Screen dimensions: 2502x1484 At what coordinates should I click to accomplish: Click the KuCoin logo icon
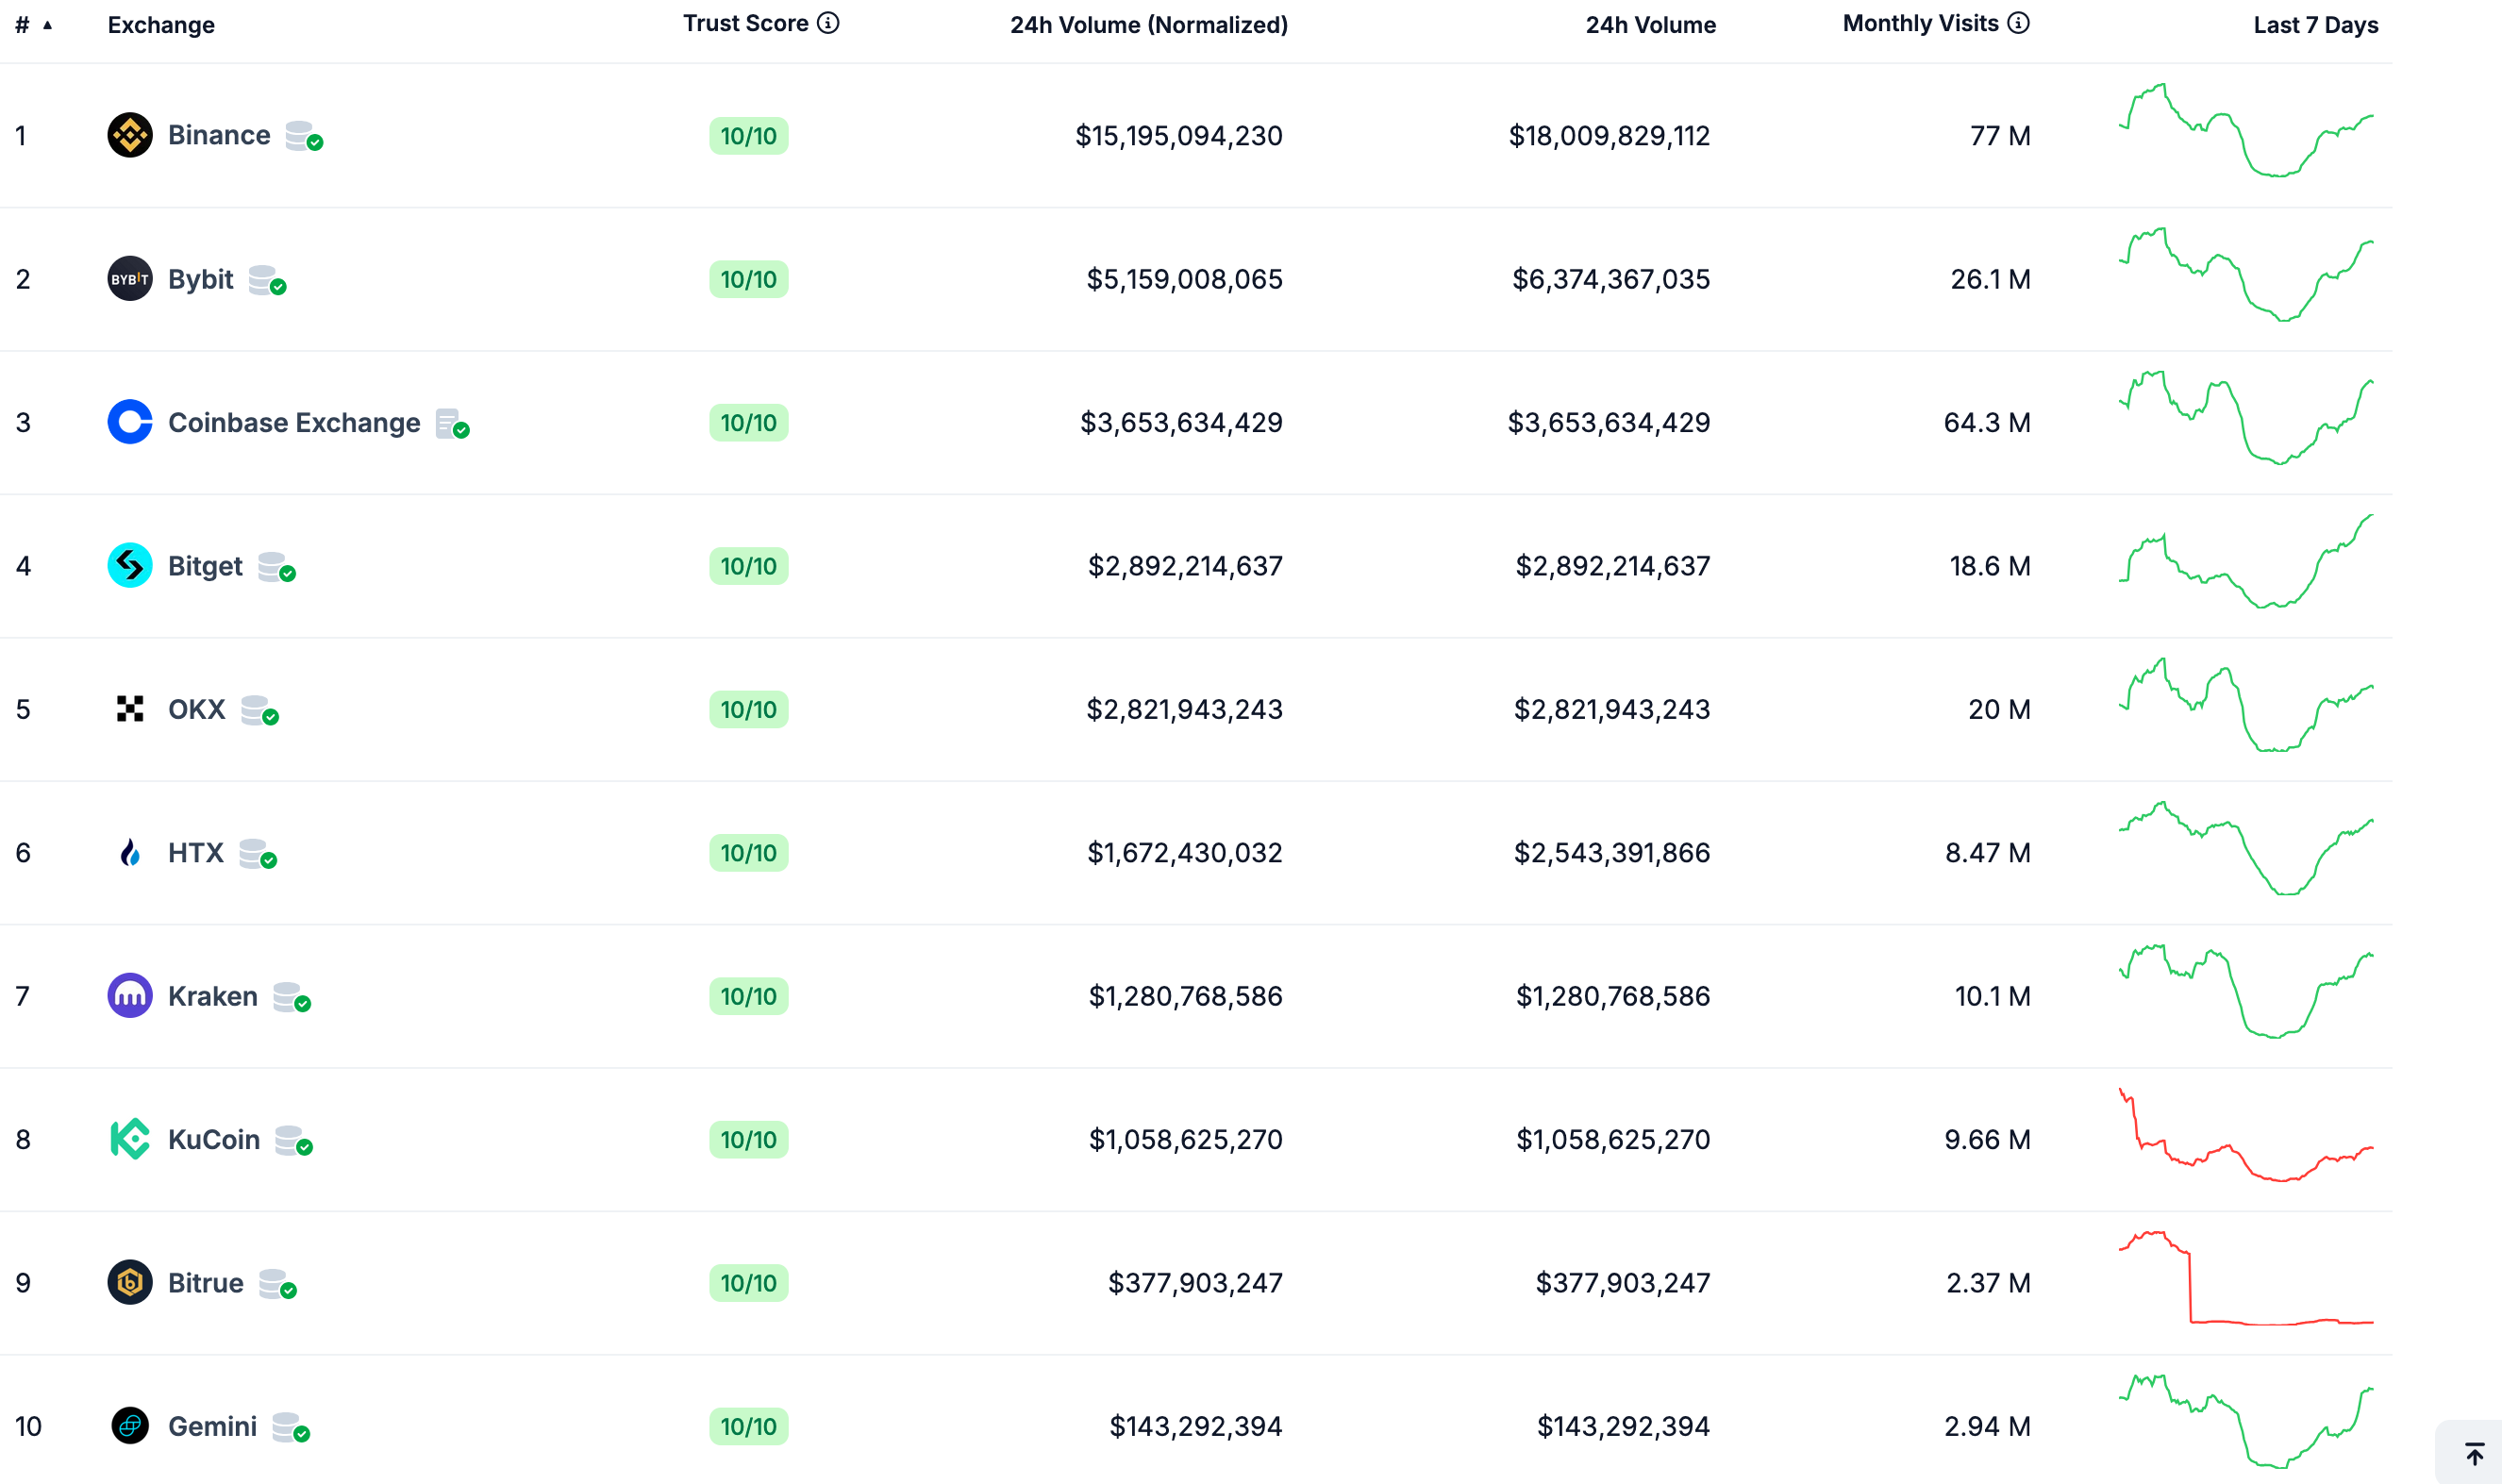pos(129,1139)
